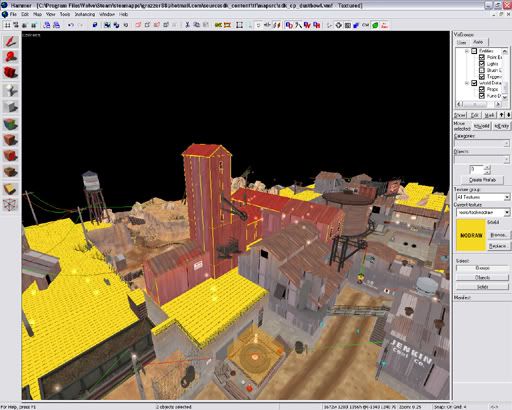Click the crosshair center-views toolbar icon
512x410 pixels.
click(339, 25)
